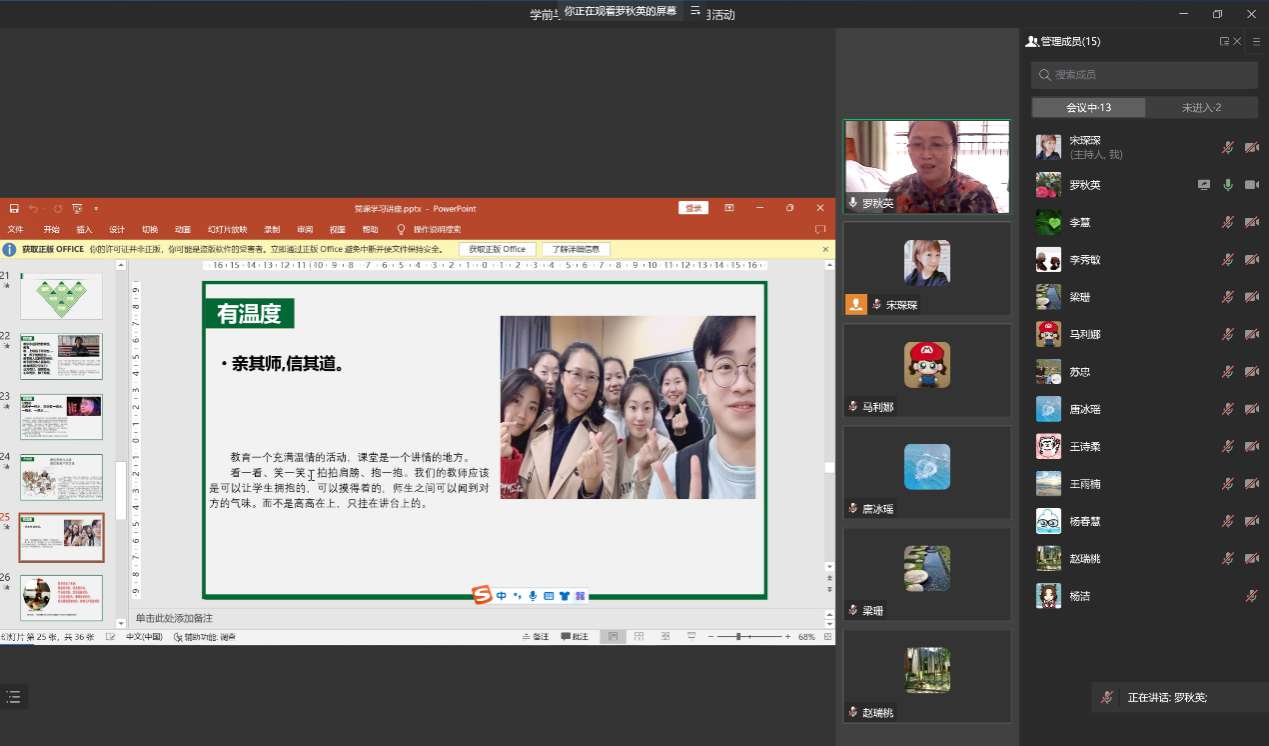This screenshot has height=746, width=1269.
Task: Click the Sogou input method logo
Action: [482, 596]
